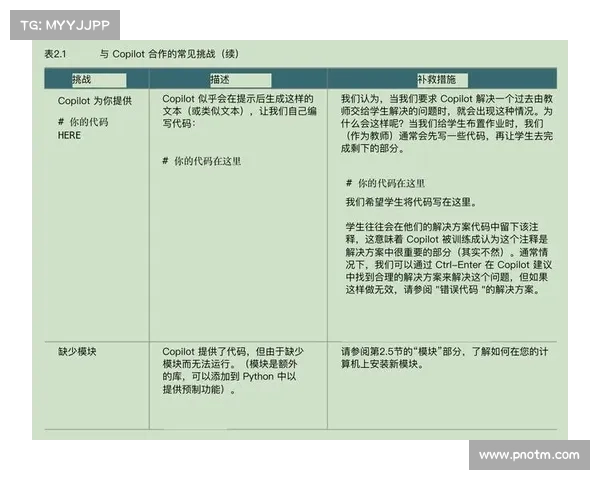This screenshot has height=480, width=600.
Task: Click the line containing "(其实不然)"
Action: (x=447, y=252)
